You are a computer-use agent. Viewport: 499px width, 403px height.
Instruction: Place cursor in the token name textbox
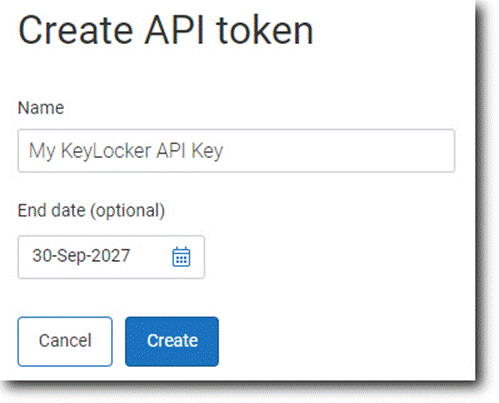(x=236, y=151)
